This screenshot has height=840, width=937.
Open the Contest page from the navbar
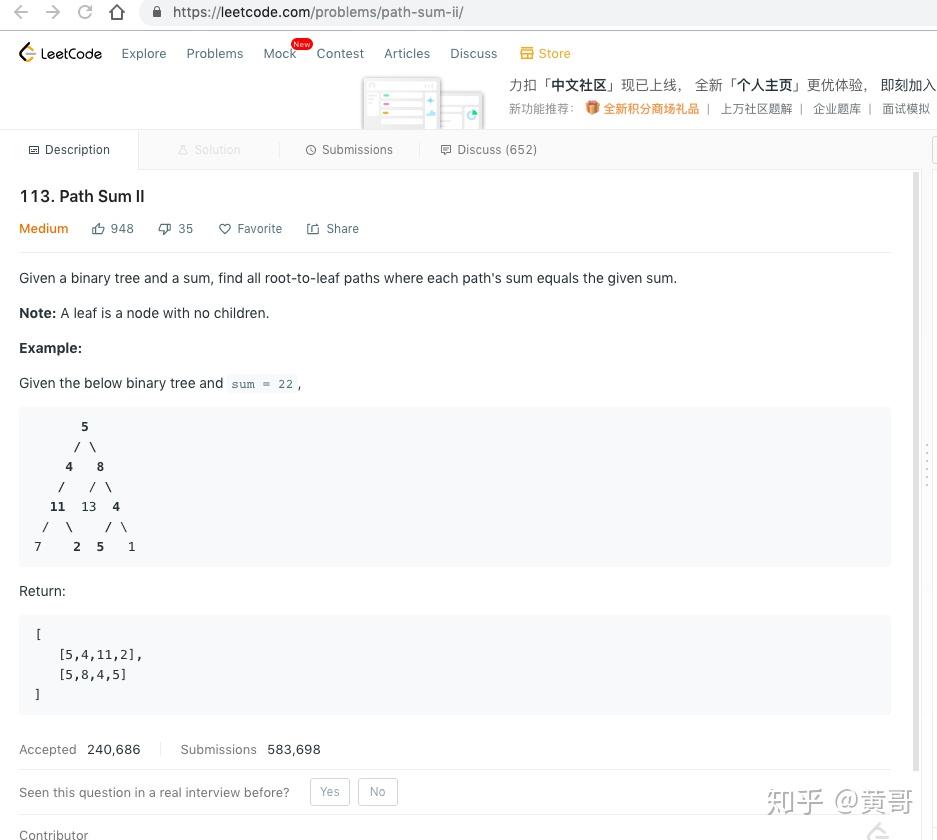(340, 53)
